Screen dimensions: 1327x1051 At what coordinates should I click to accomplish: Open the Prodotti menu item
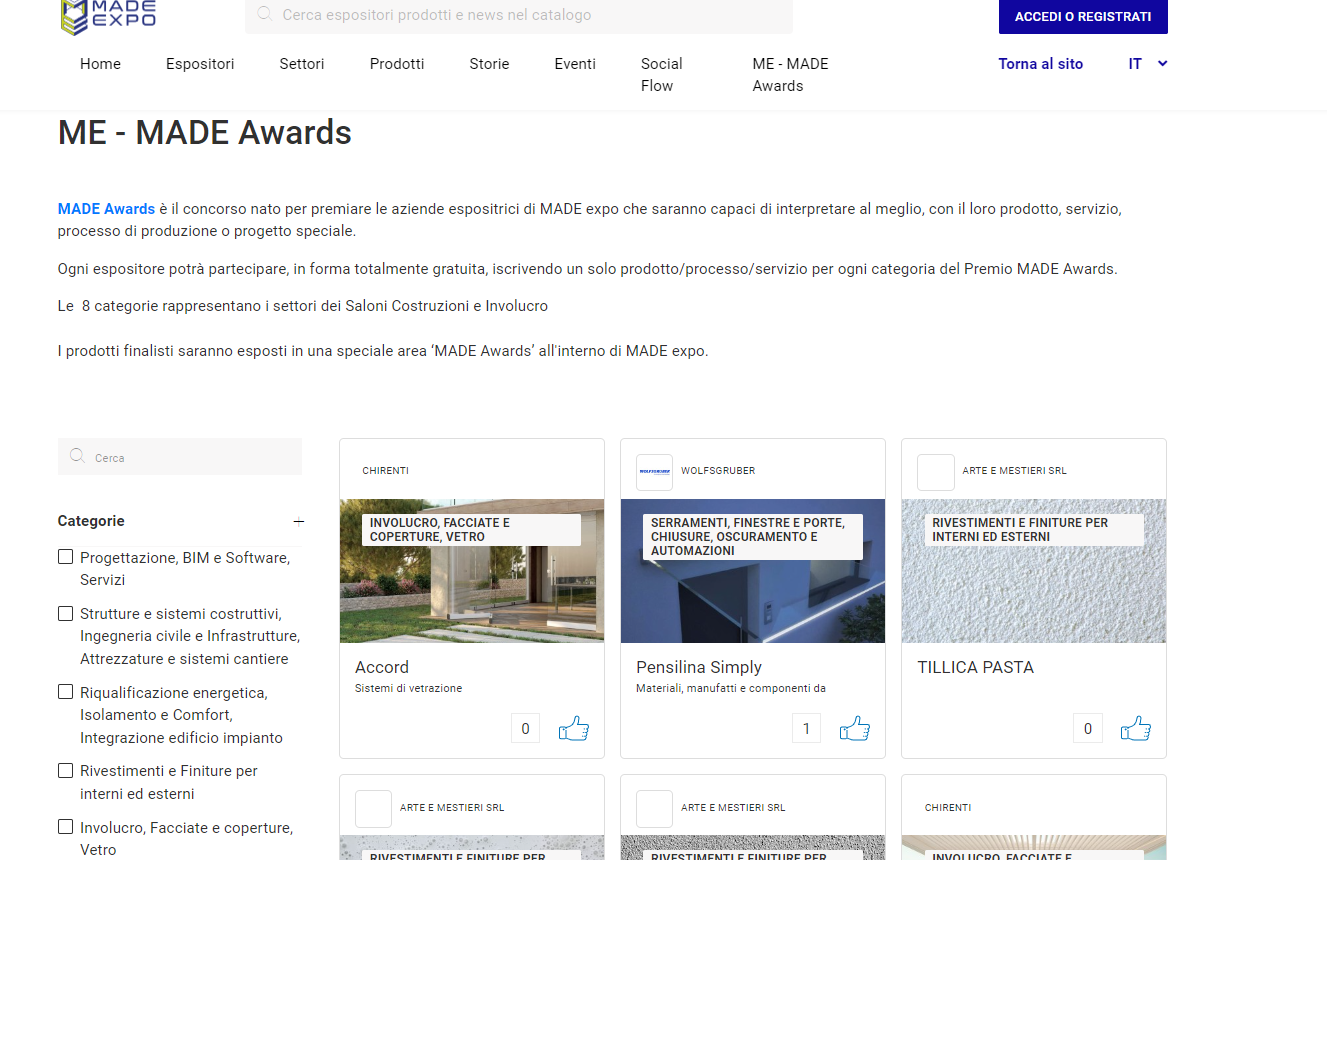coord(397,64)
